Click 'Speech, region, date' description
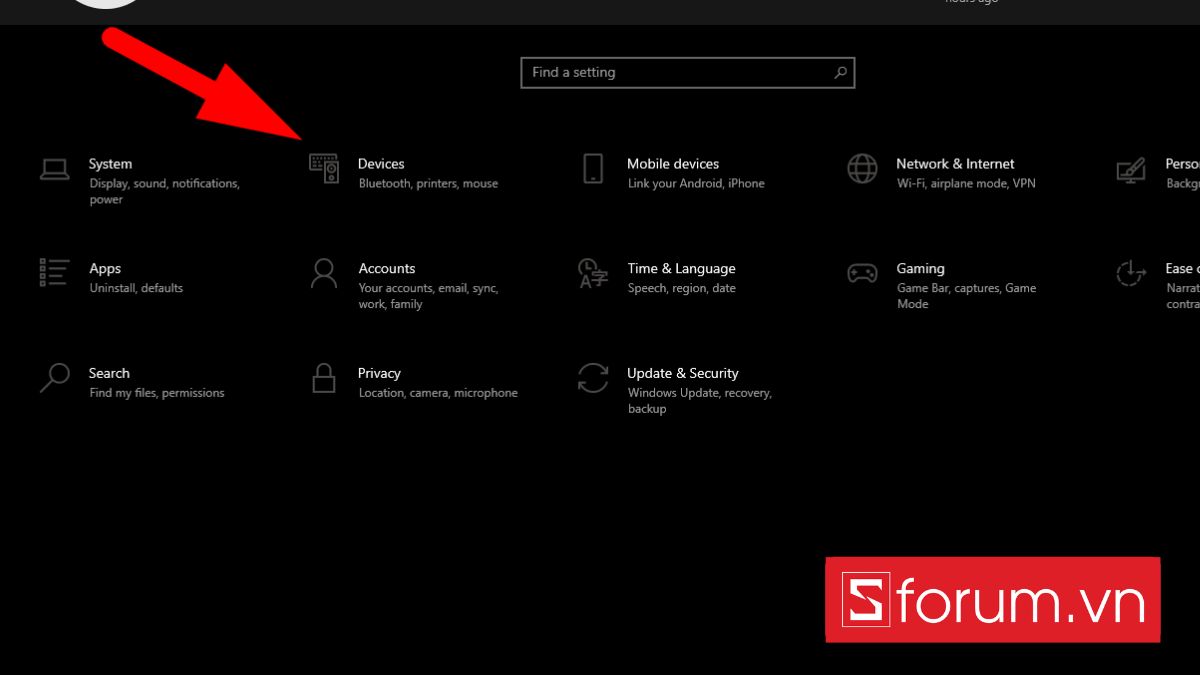 tap(681, 288)
